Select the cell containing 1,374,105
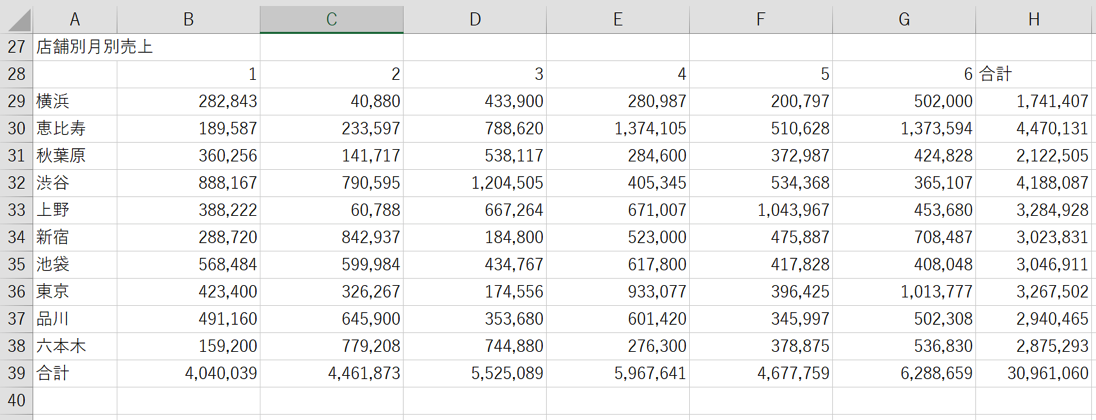 [618, 129]
